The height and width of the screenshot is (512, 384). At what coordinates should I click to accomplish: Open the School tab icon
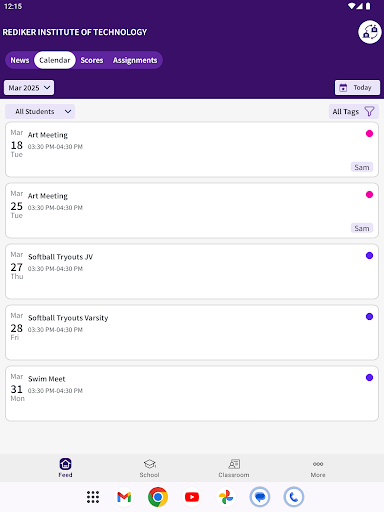tap(150, 464)
